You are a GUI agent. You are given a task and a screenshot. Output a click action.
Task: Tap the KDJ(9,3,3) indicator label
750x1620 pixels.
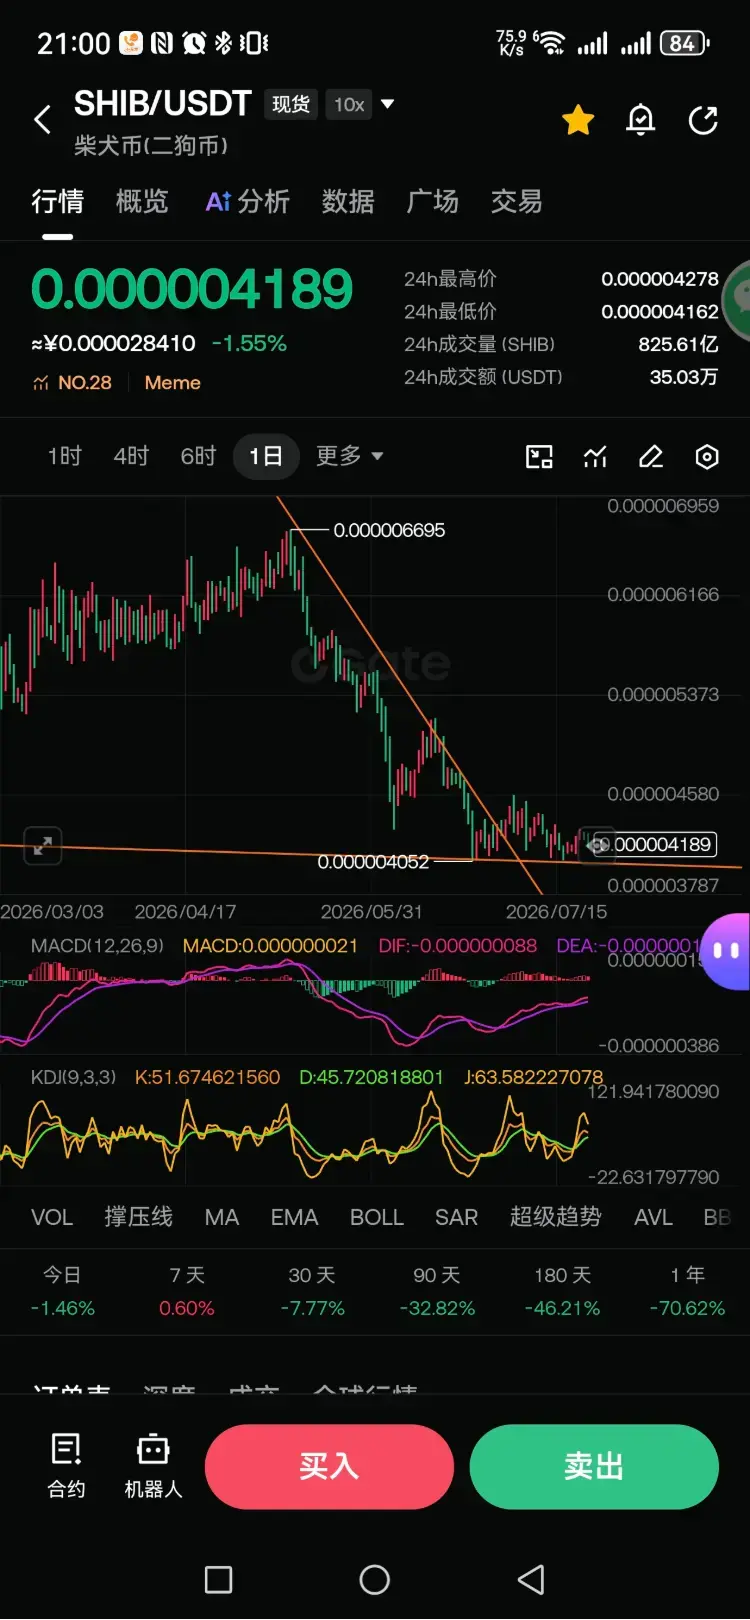point(73,1078)
